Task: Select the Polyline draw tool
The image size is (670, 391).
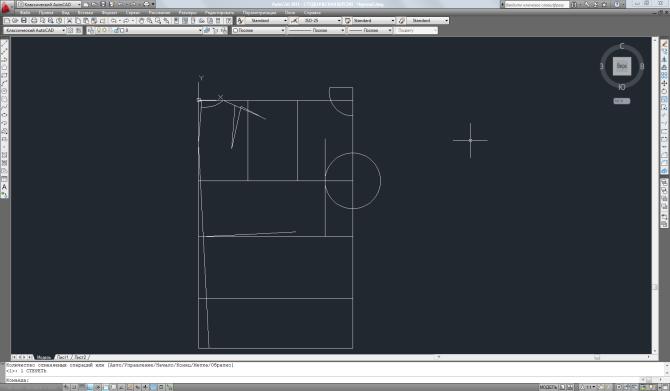Action: click(x=5, y=59)
